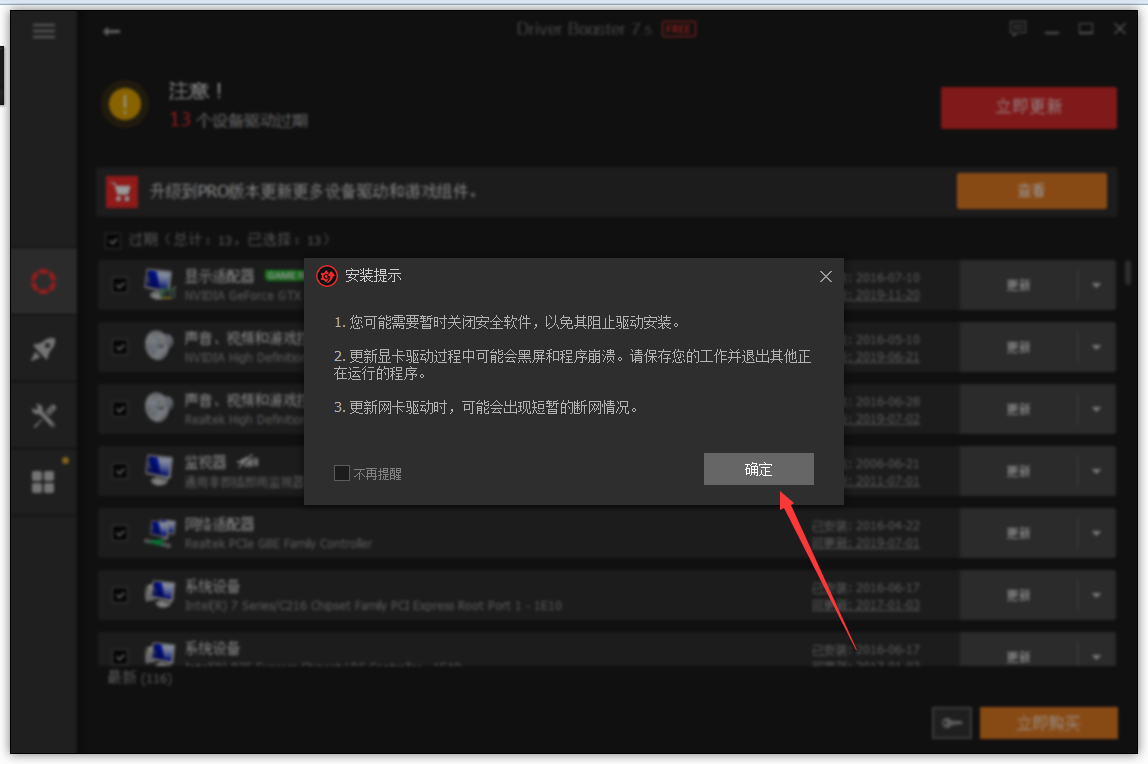Viewport: 1148px width, 764px height.
Task: Click the red 立即更新 button
Action: tap(1028, 108)
